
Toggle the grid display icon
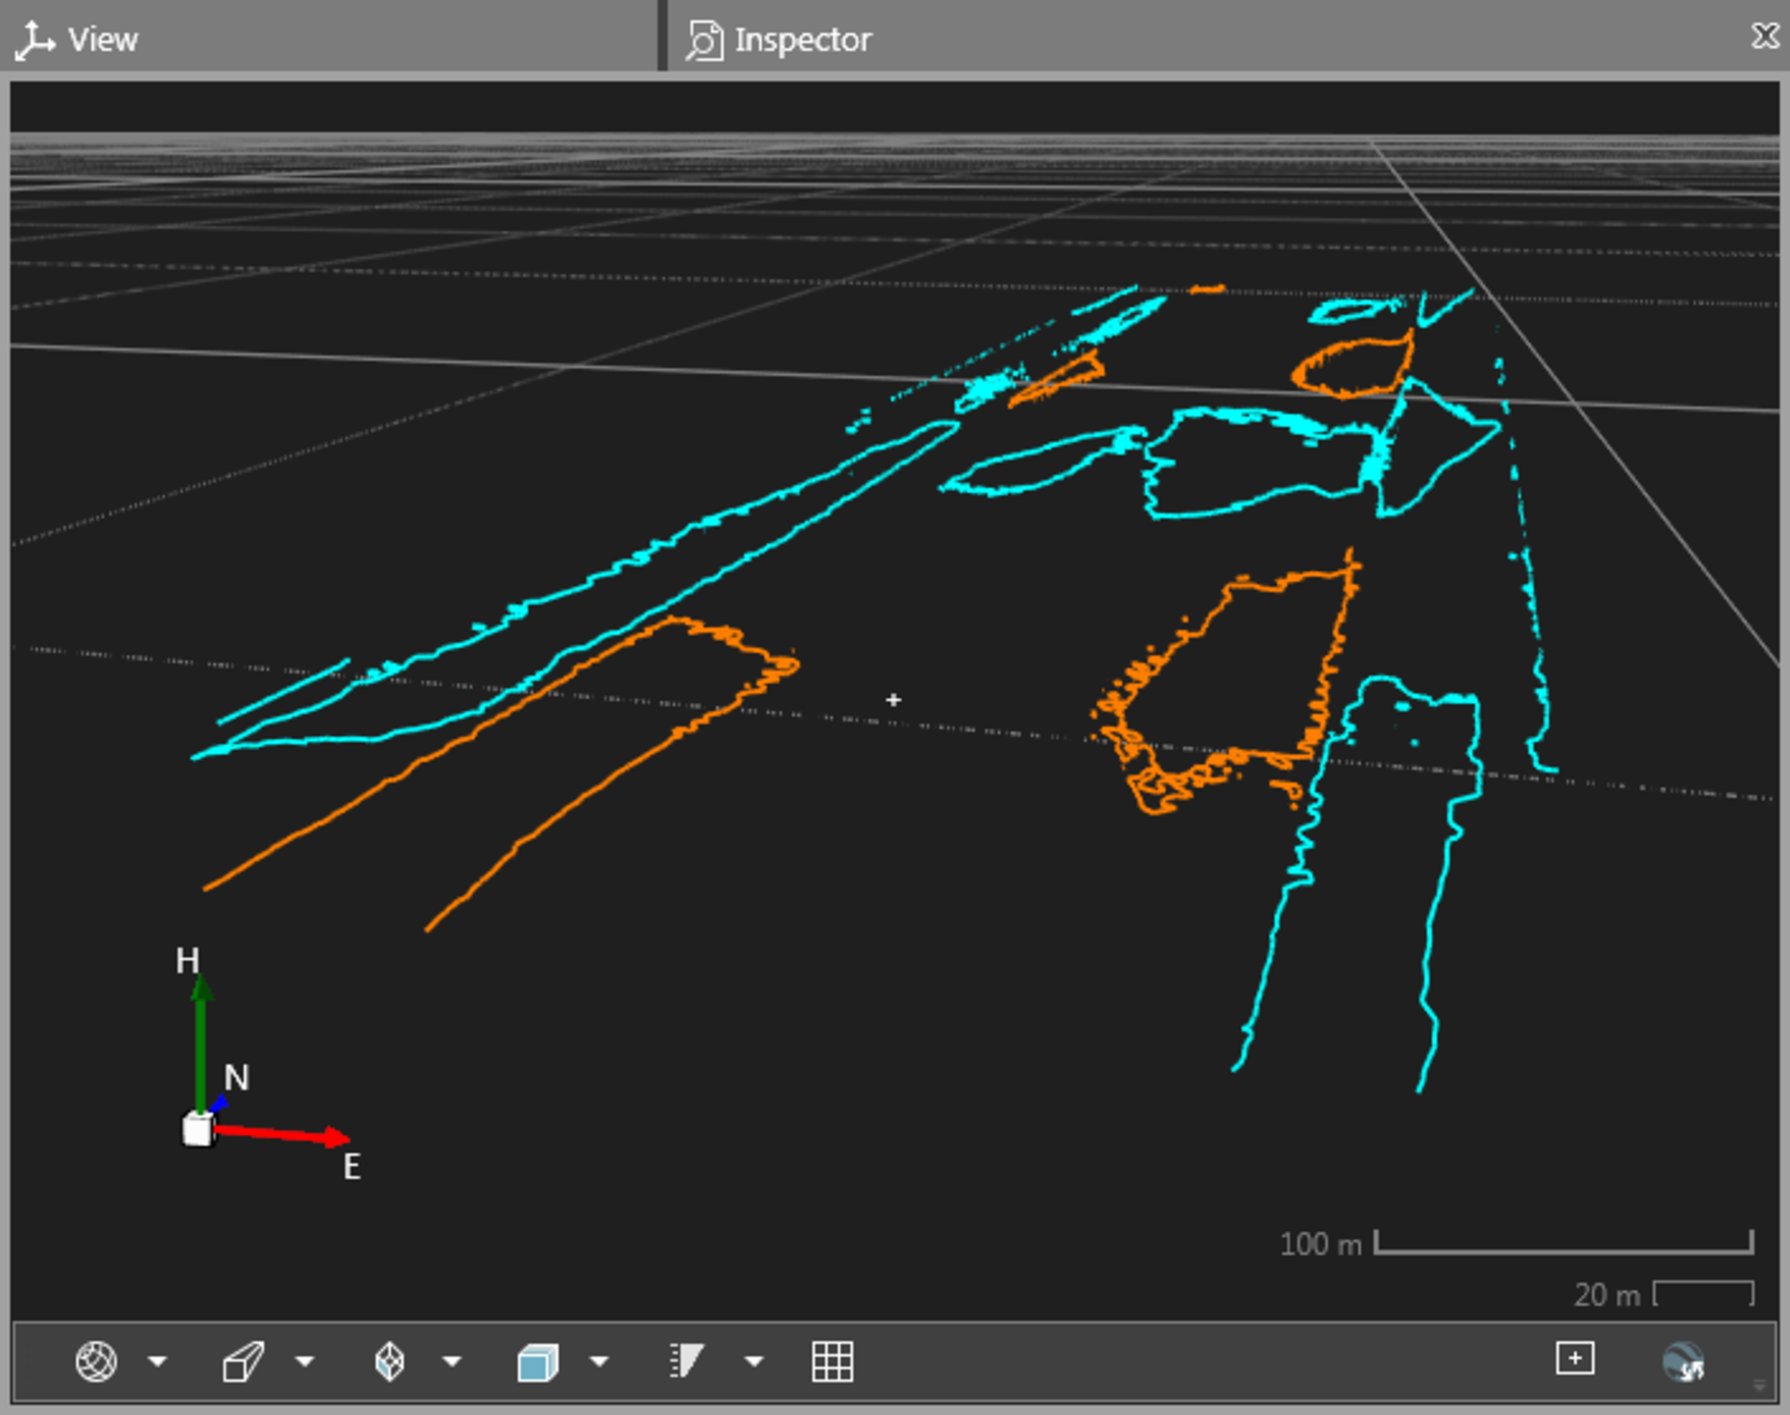(x=832, y=1362)
